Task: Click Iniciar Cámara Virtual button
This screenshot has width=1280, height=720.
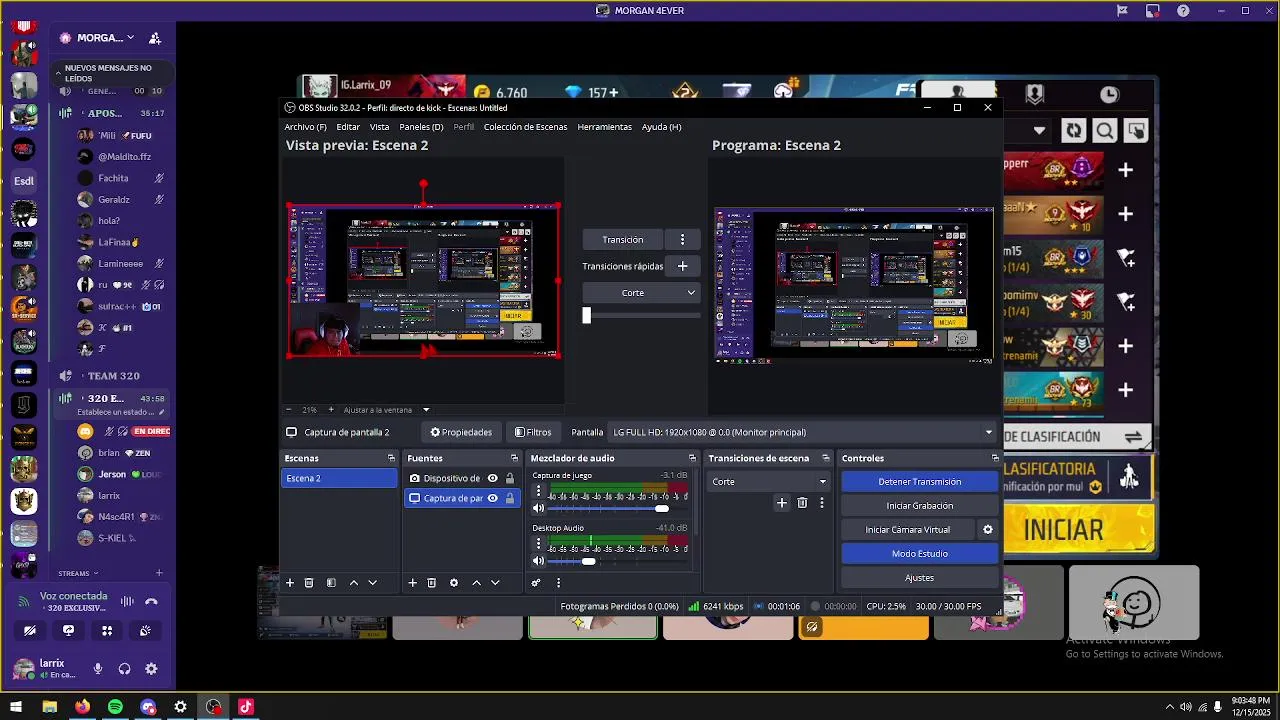Action: pyautogui.click(x=908, y=530)
